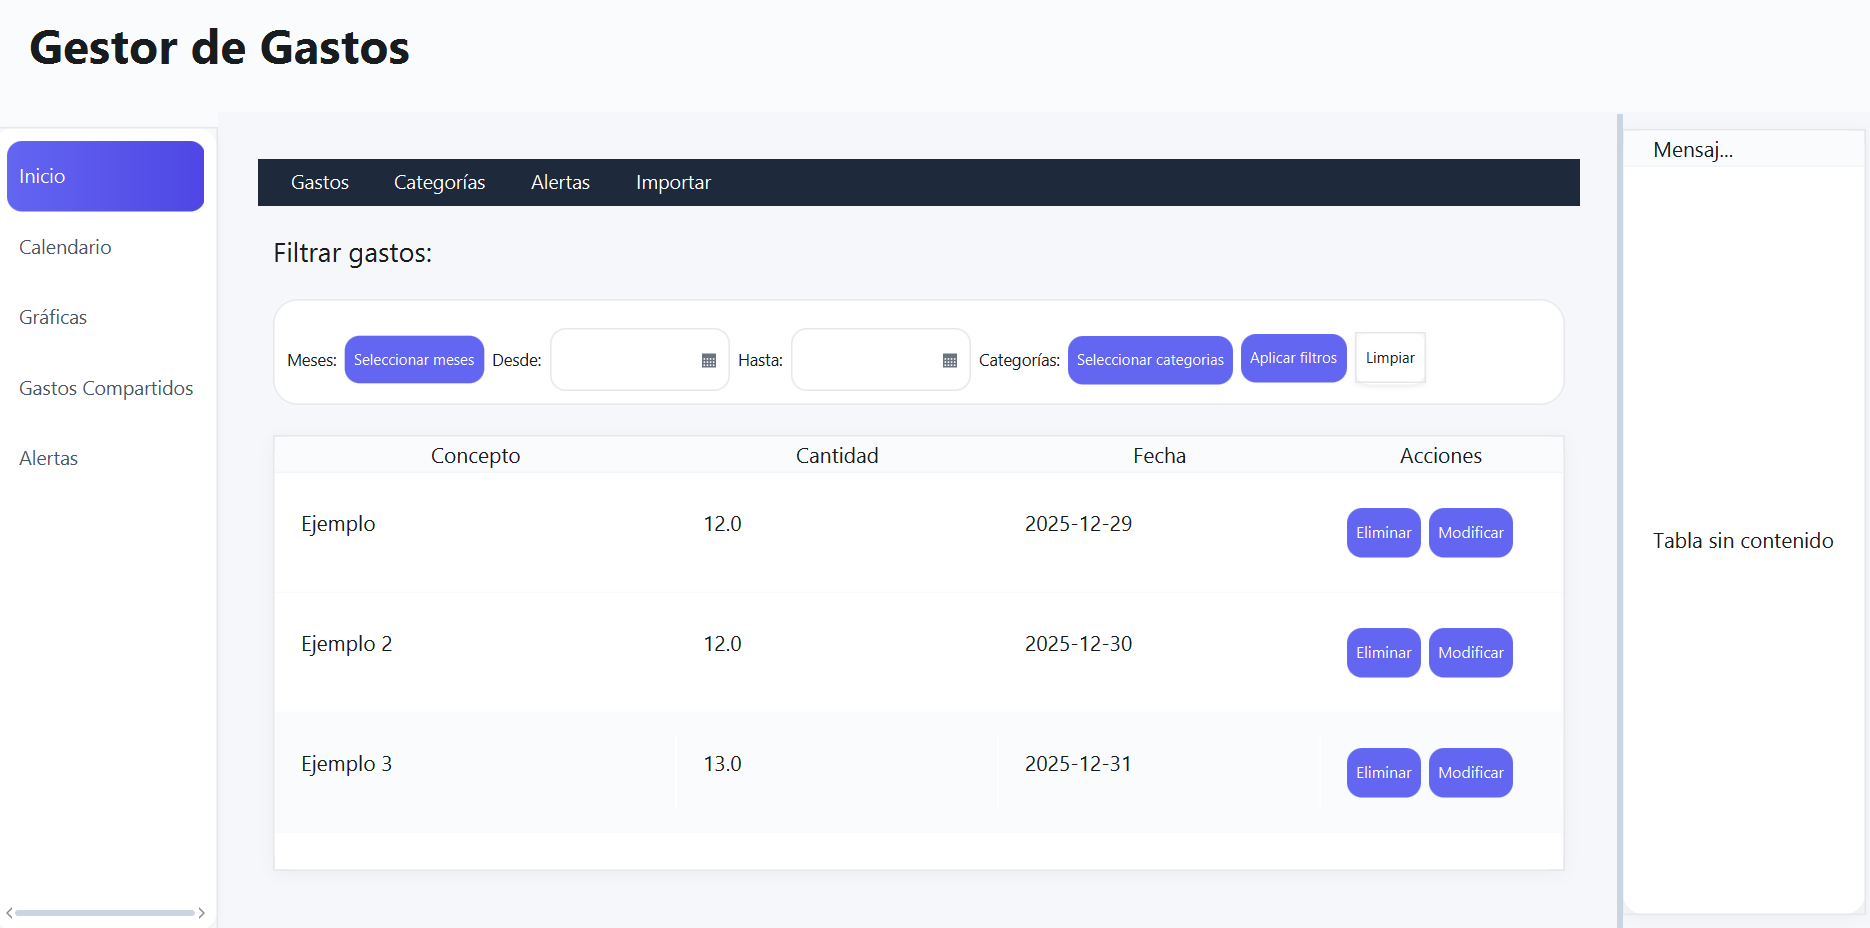Open the Hasta date picker calendar icon
Viewport: 1870px width, 928px height.
pyautogui.click(x=950, y=360)
